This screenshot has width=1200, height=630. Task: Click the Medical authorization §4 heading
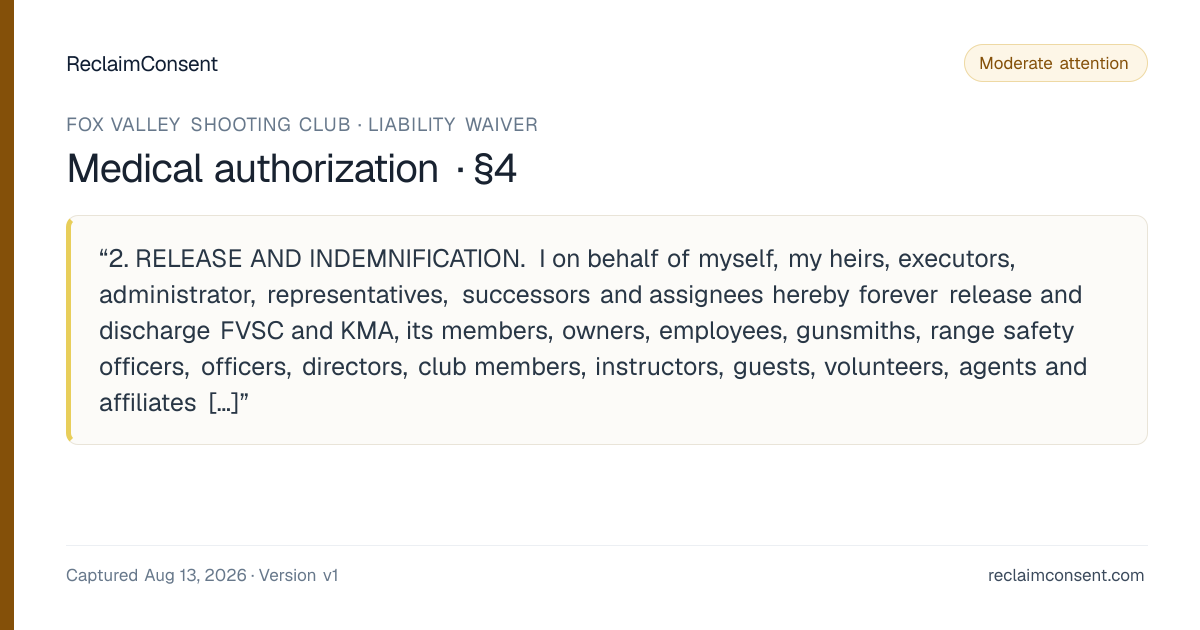(x=291, y=169)
